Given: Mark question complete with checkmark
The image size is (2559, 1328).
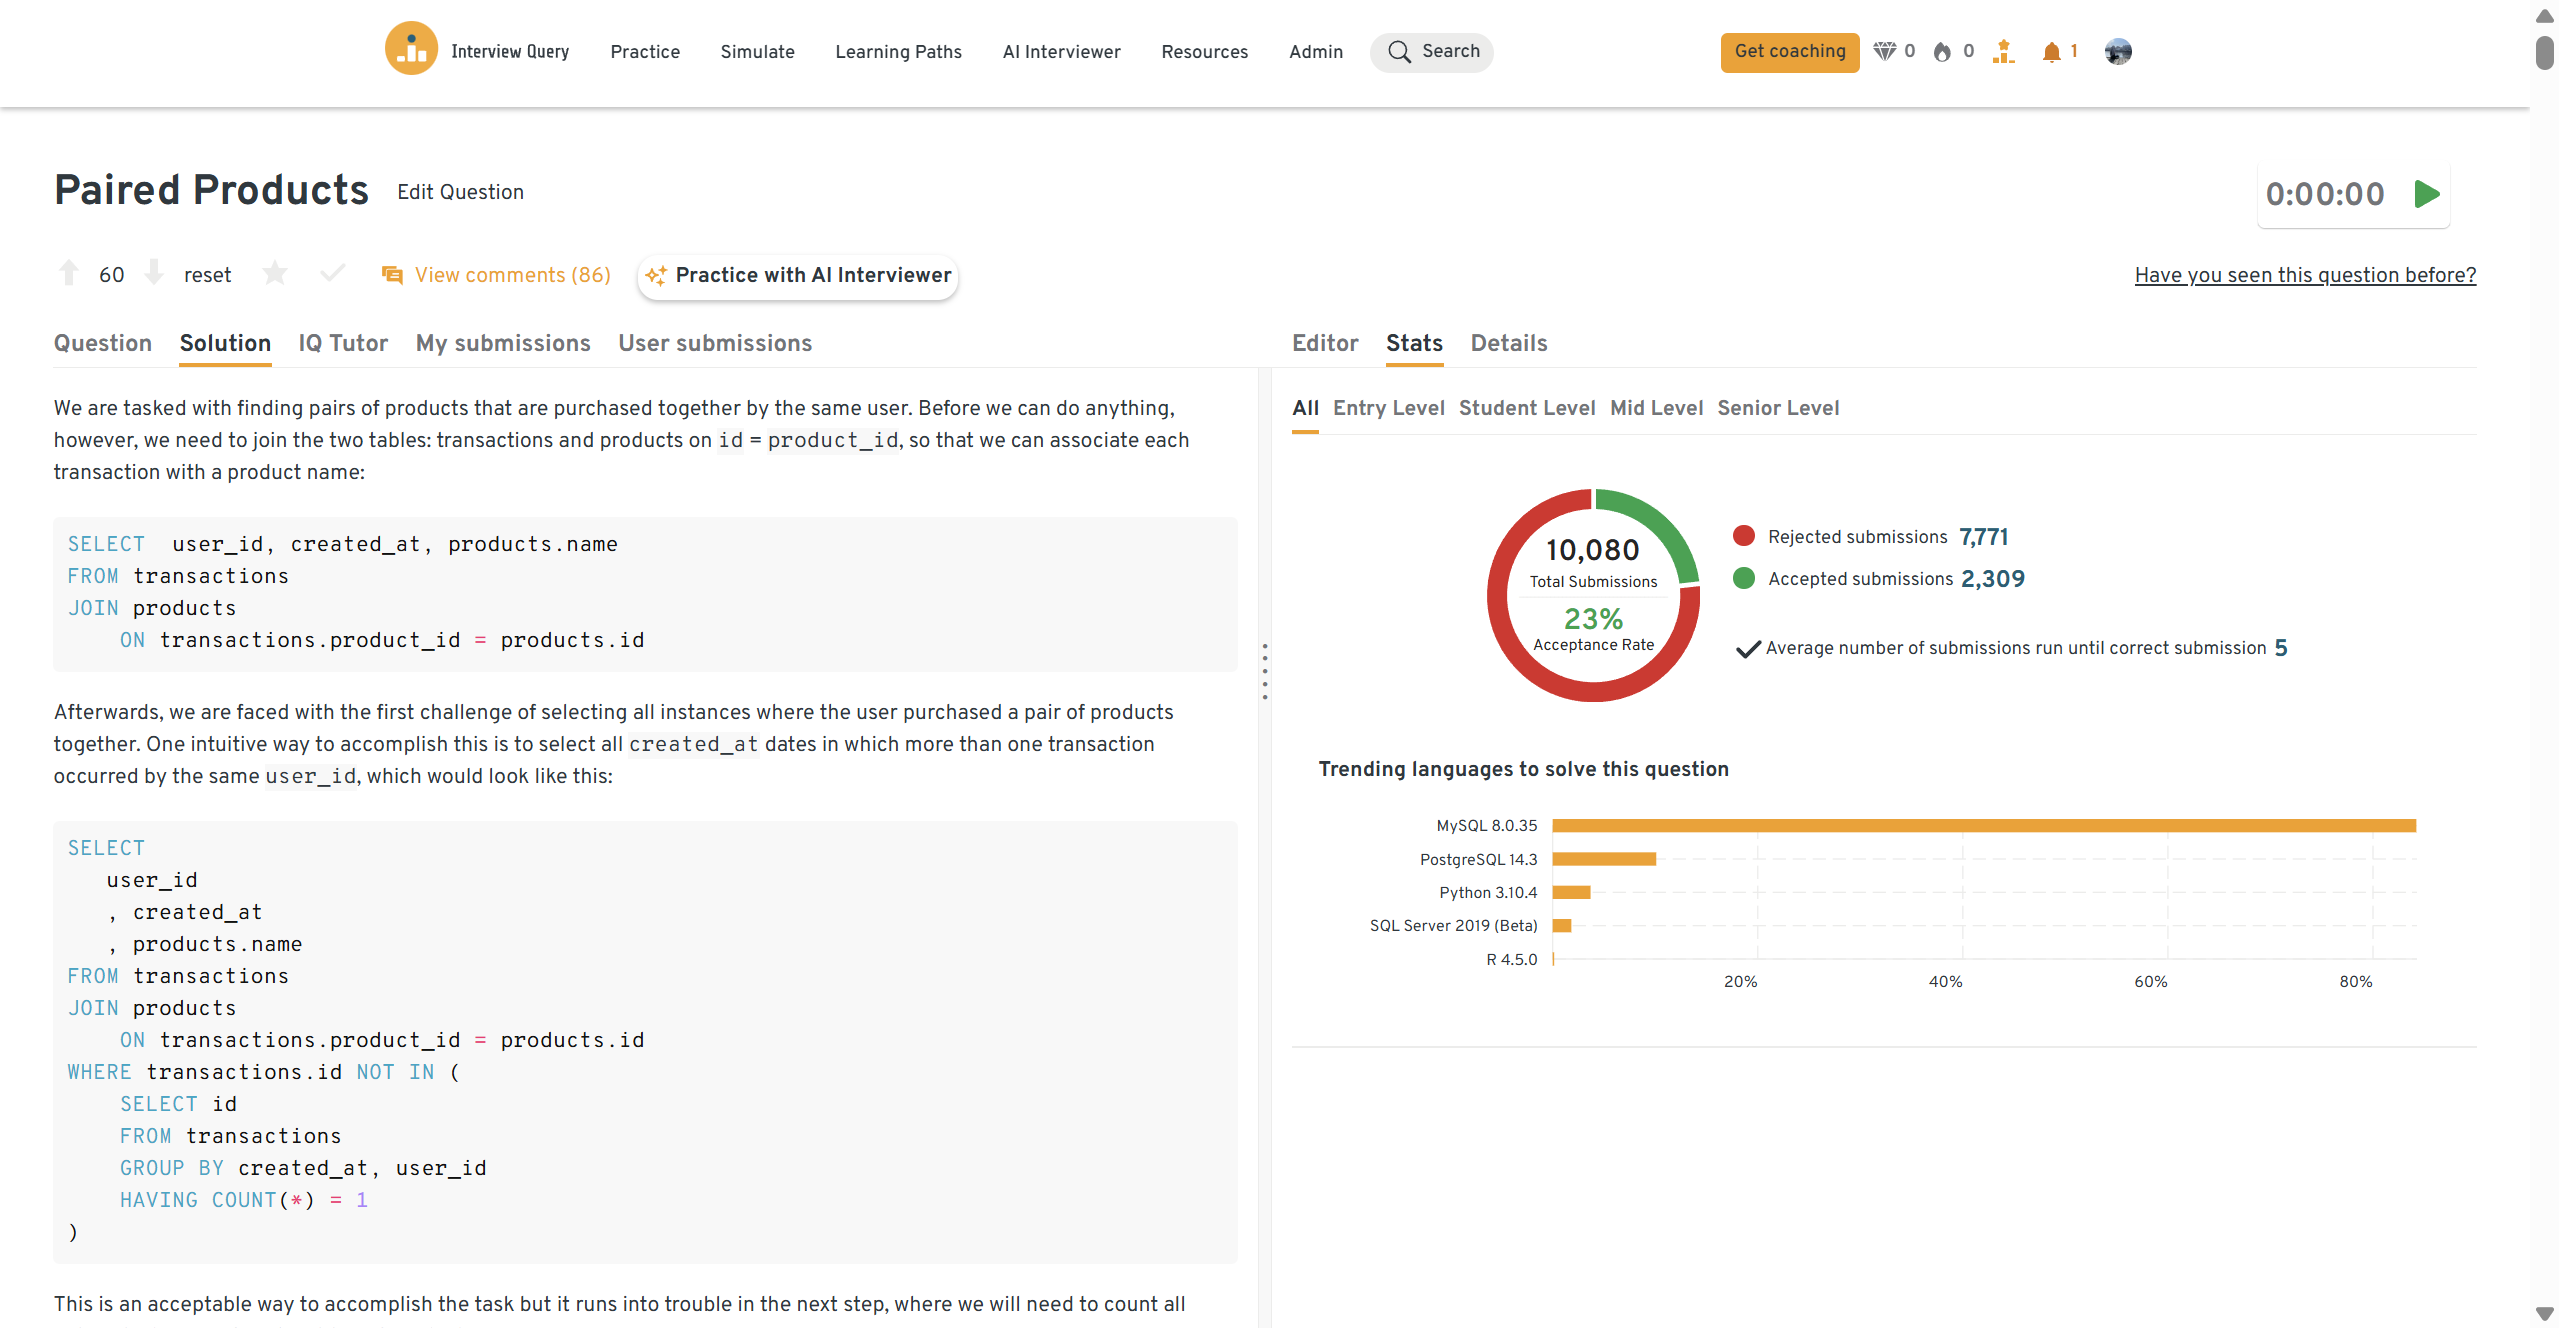Looking at the screenshot, I should 332,273.
